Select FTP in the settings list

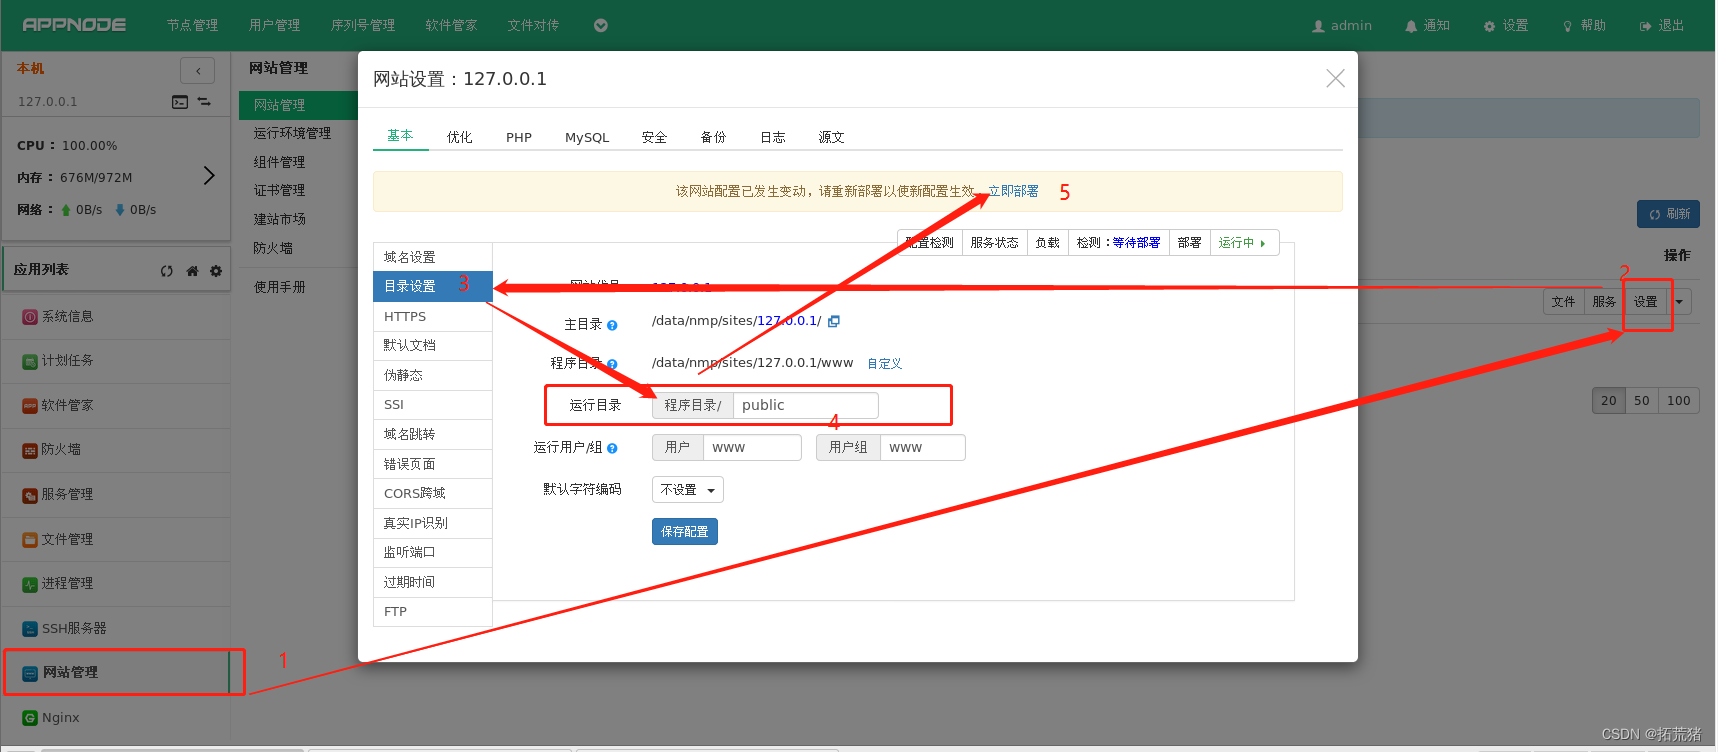(432, 611)
